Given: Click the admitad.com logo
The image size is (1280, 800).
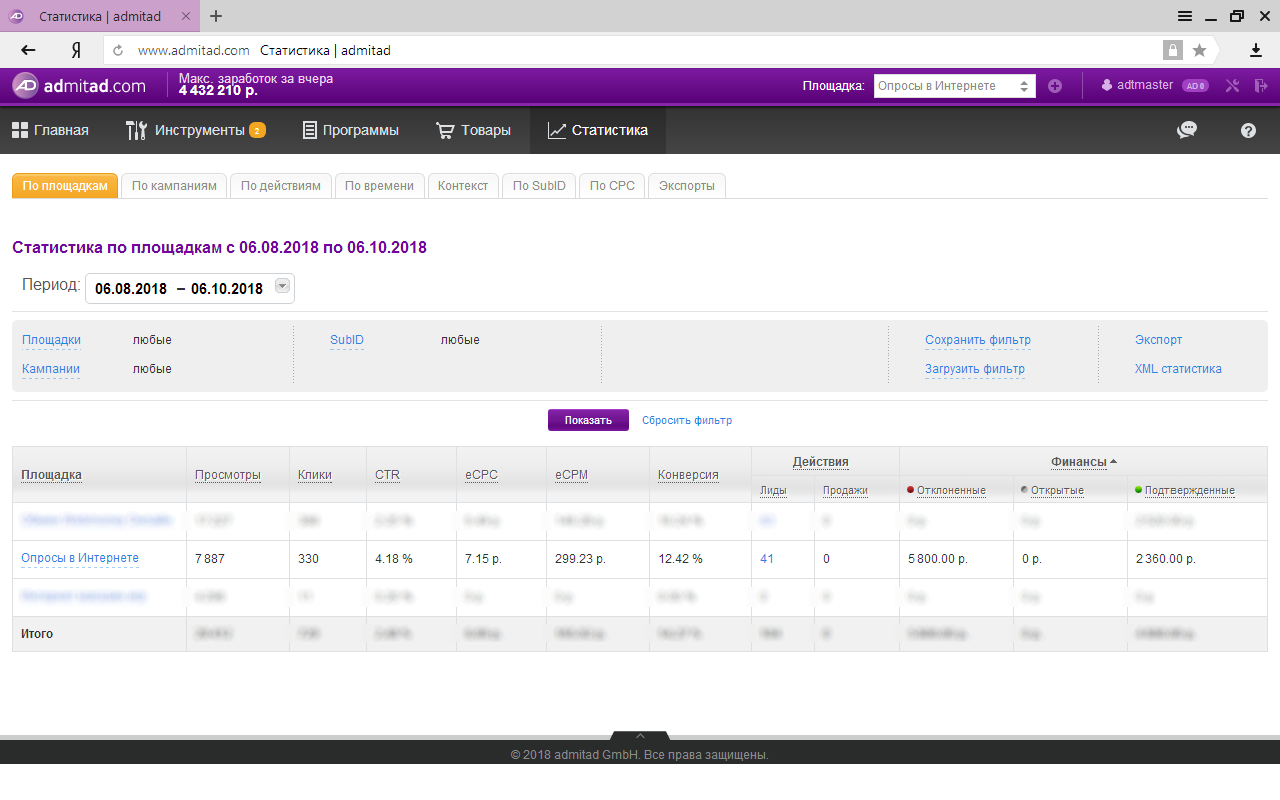Looking at the screenshot, I should tap(79, 86).
